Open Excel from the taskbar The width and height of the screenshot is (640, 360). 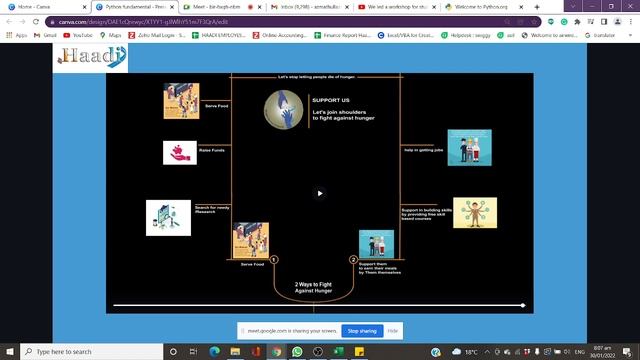tap(338, 351)
